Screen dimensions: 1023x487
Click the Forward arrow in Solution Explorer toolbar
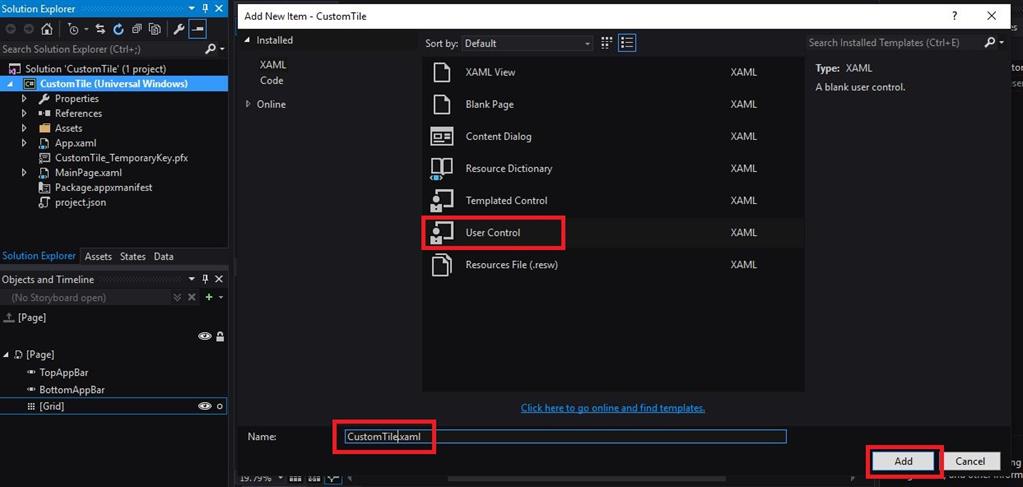(28, 29)
